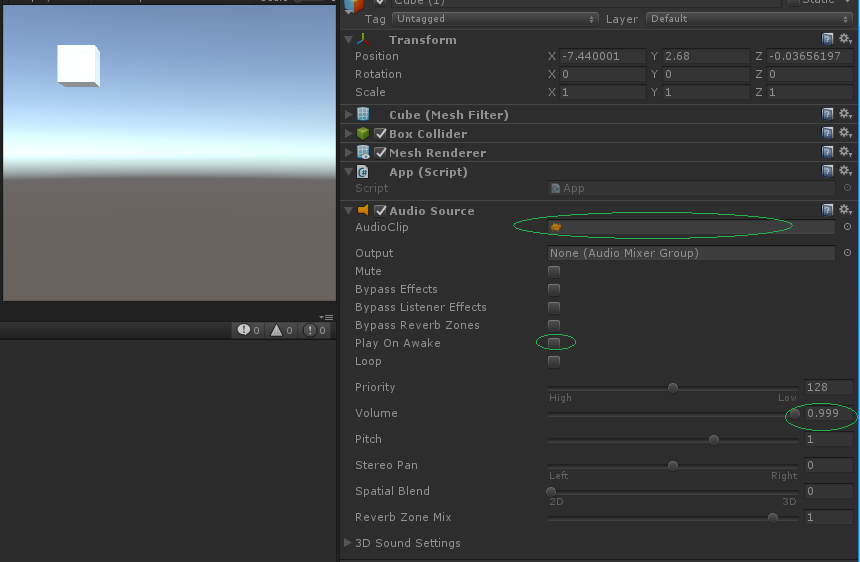Open the Audio Source gear menu
Viewport: 860px width, 562px height.
click(x=845, y=210)
